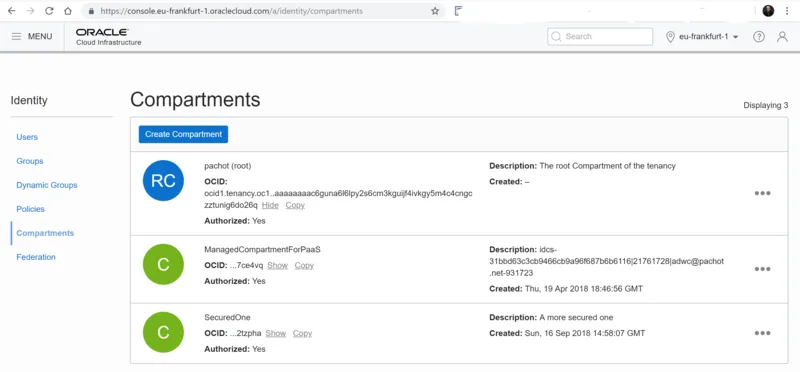Viewport: 800px width, 372px height.
Task: Click the C circle icon for SecuredOne
Action: (x=163, y=332)
